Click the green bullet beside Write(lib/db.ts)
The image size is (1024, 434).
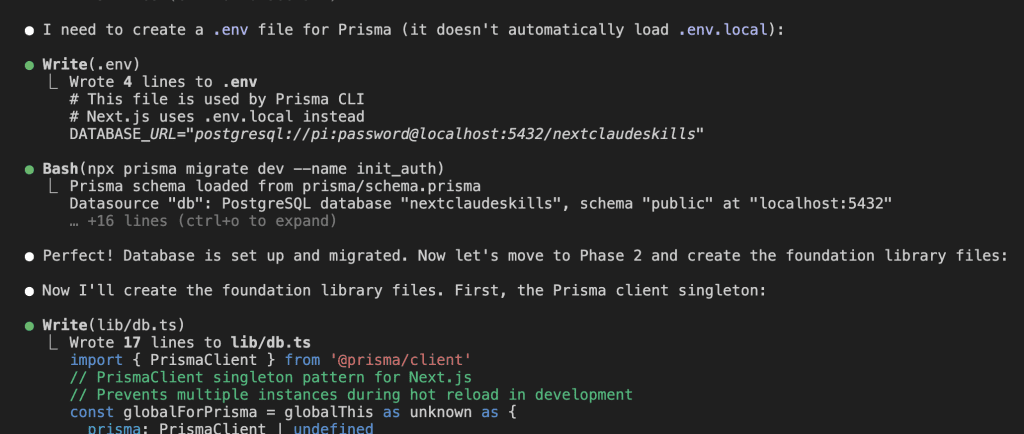[x=30, y=325]
